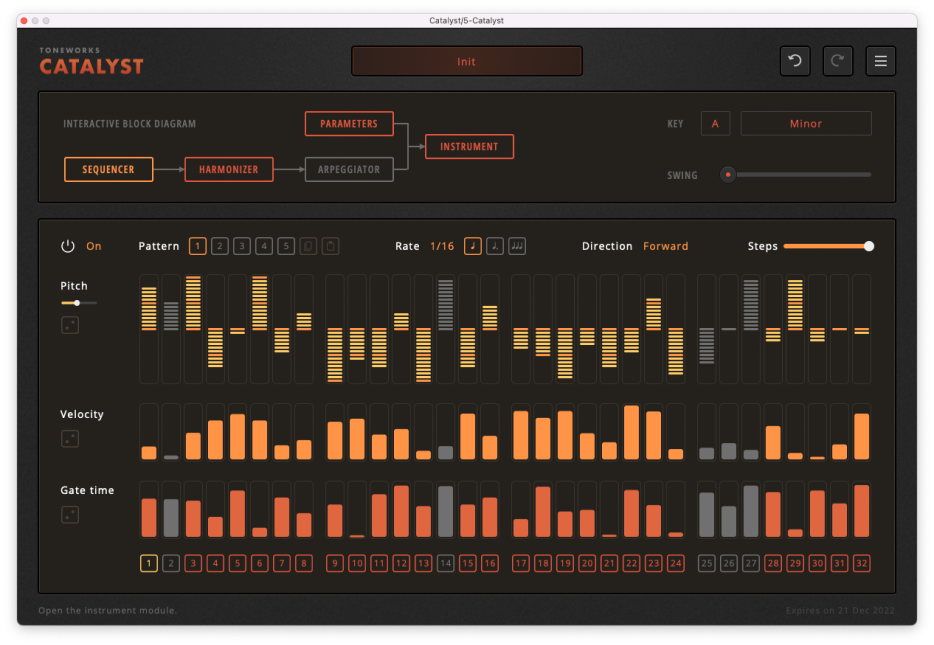
Task: Open the ARPEGGIATOR module
Action: 348,169
